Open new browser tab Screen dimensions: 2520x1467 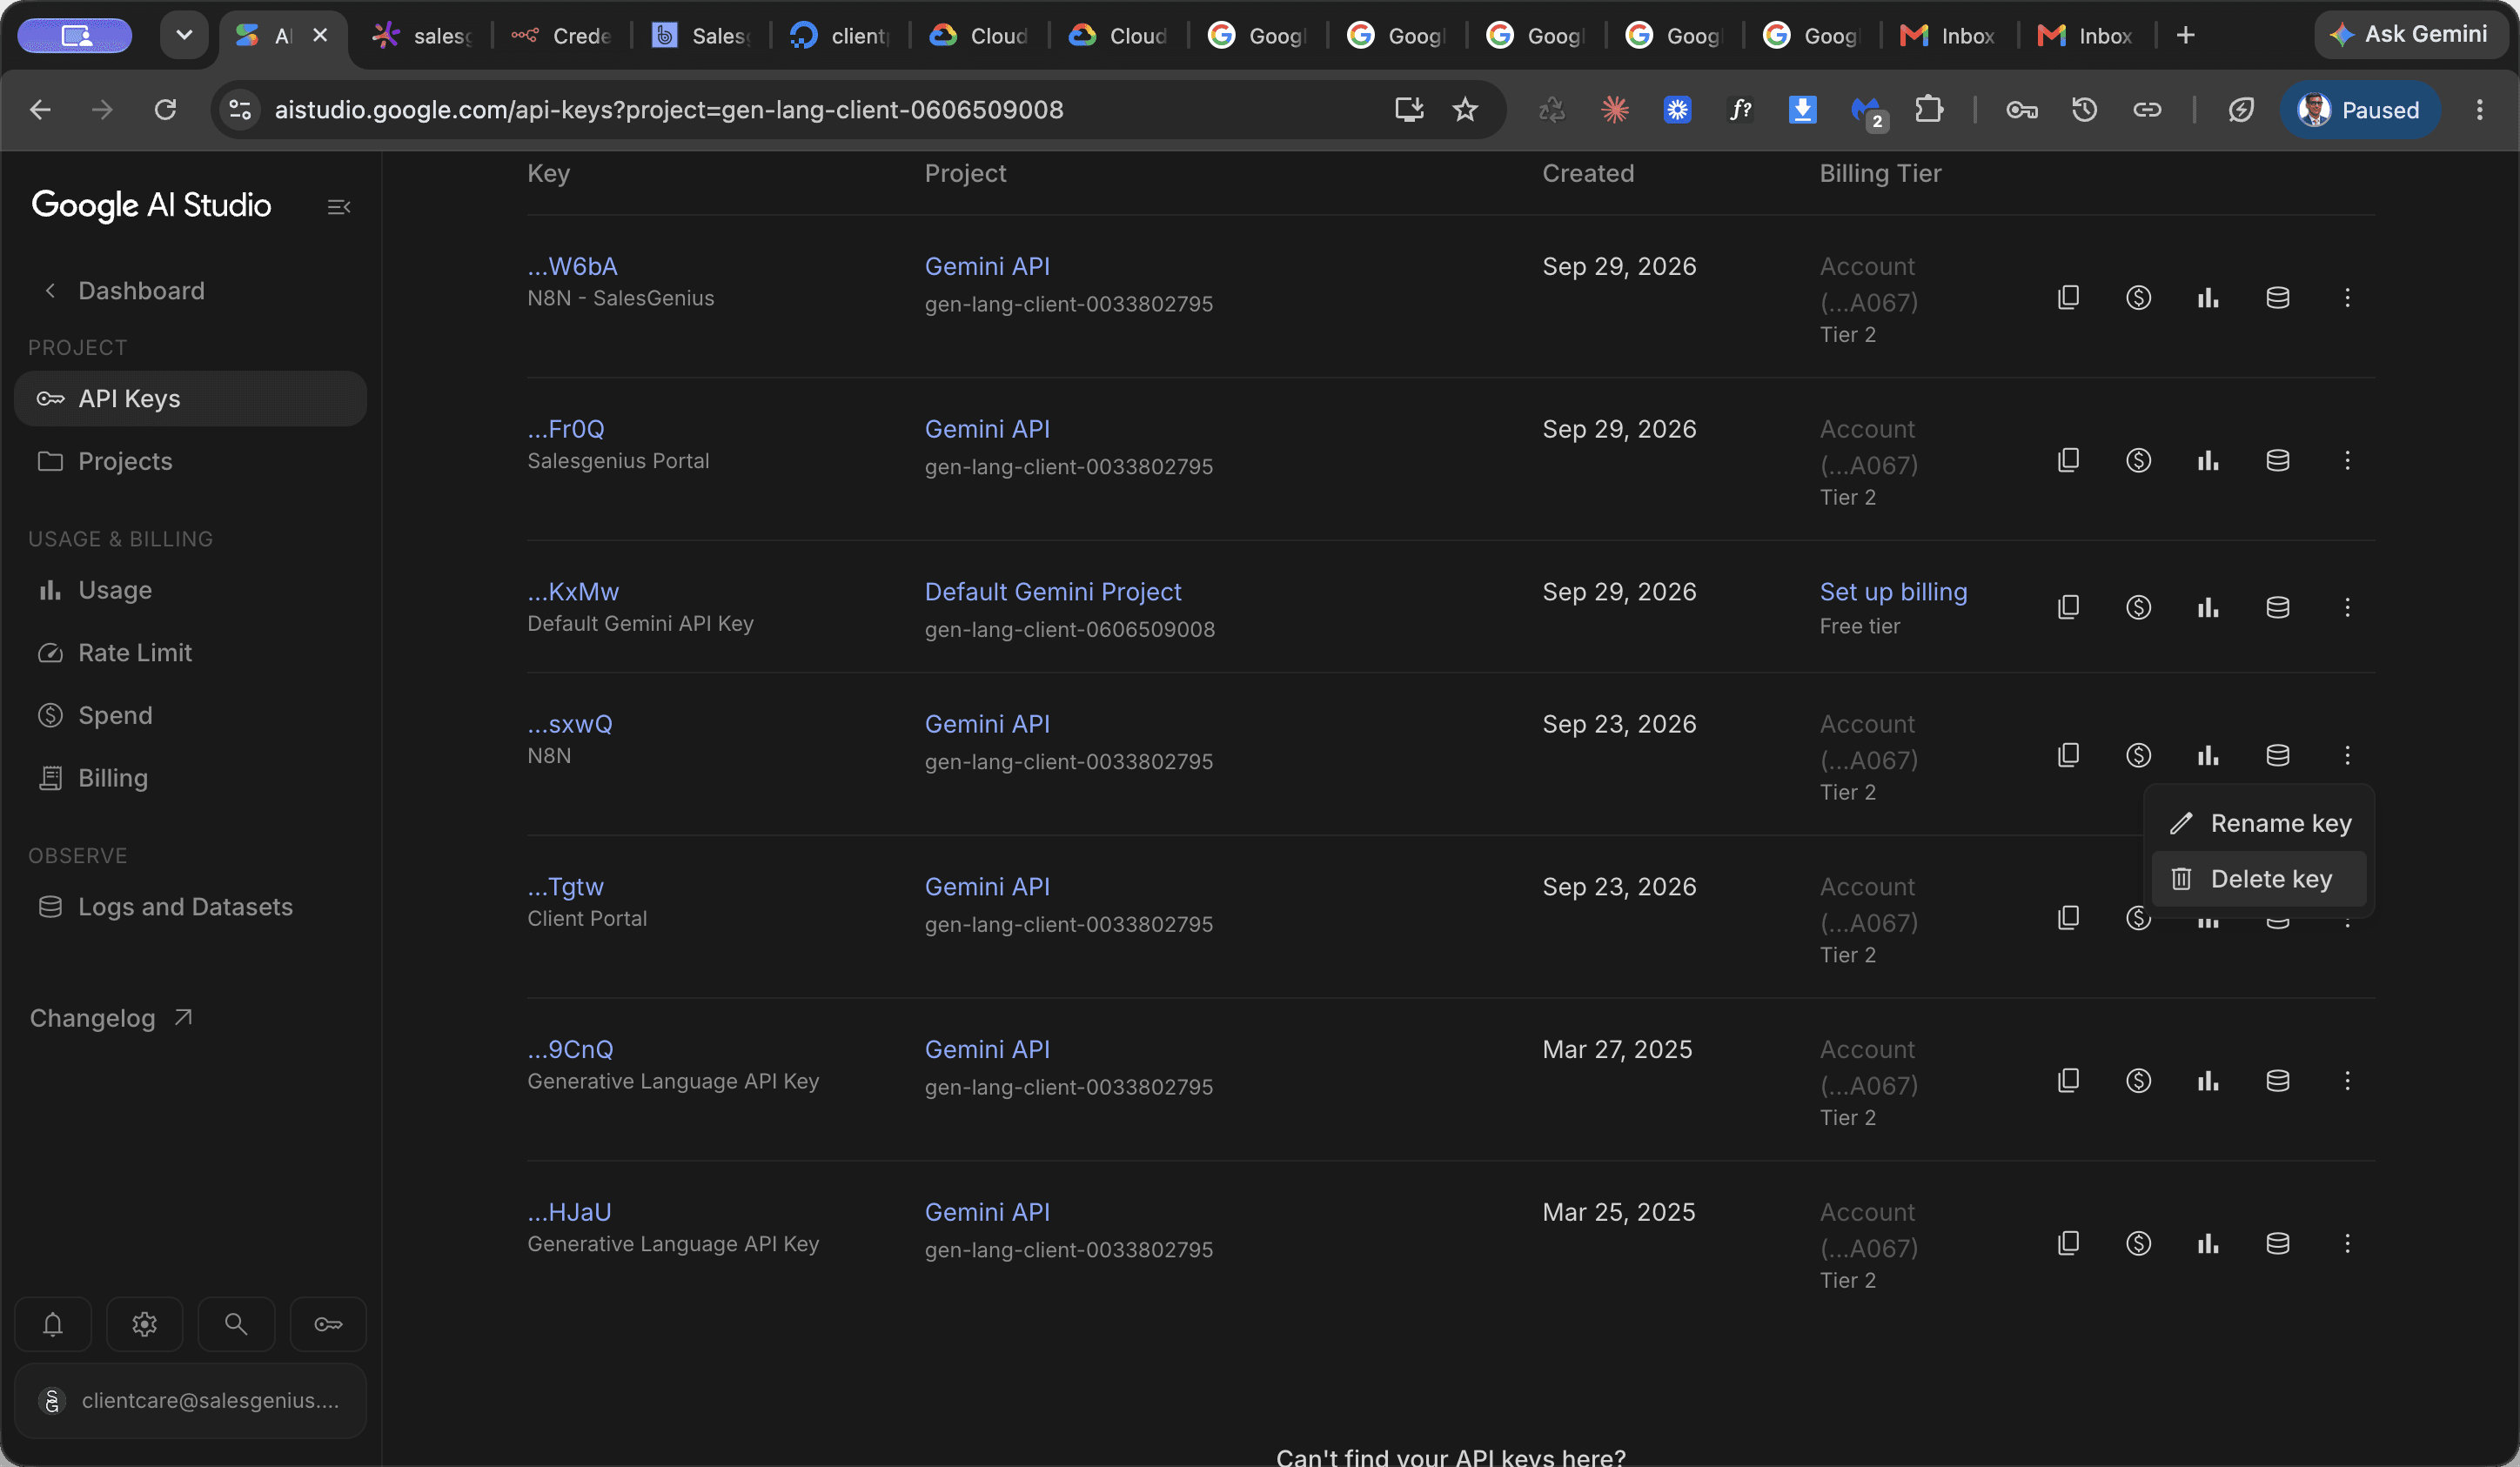click(2186, 35)
